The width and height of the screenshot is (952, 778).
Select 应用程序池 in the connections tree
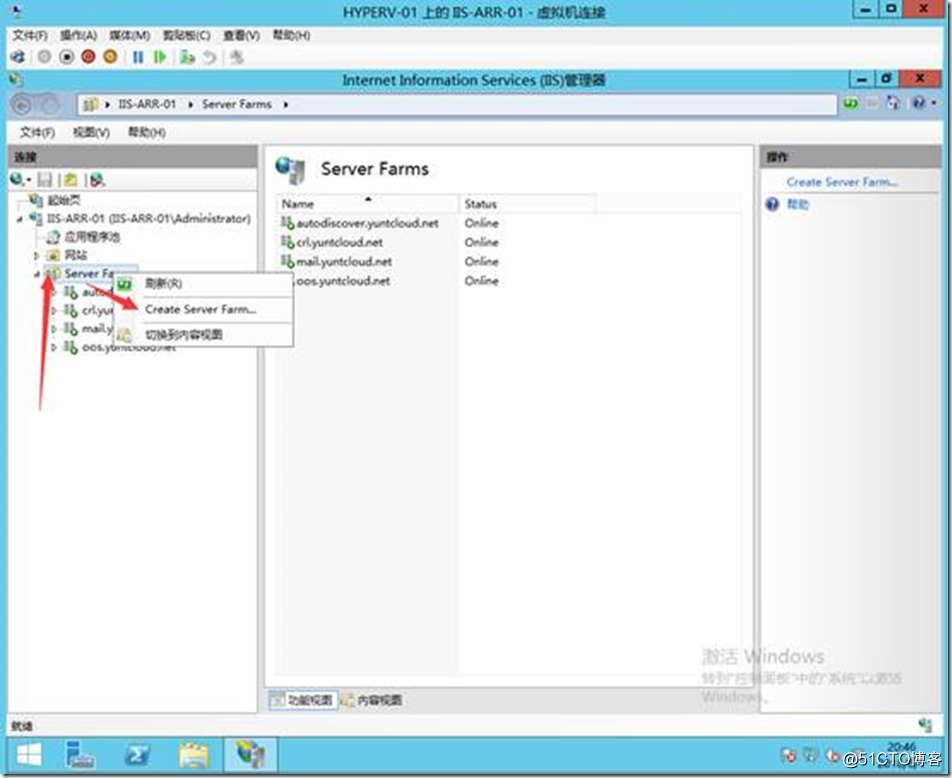click(92, 237)
